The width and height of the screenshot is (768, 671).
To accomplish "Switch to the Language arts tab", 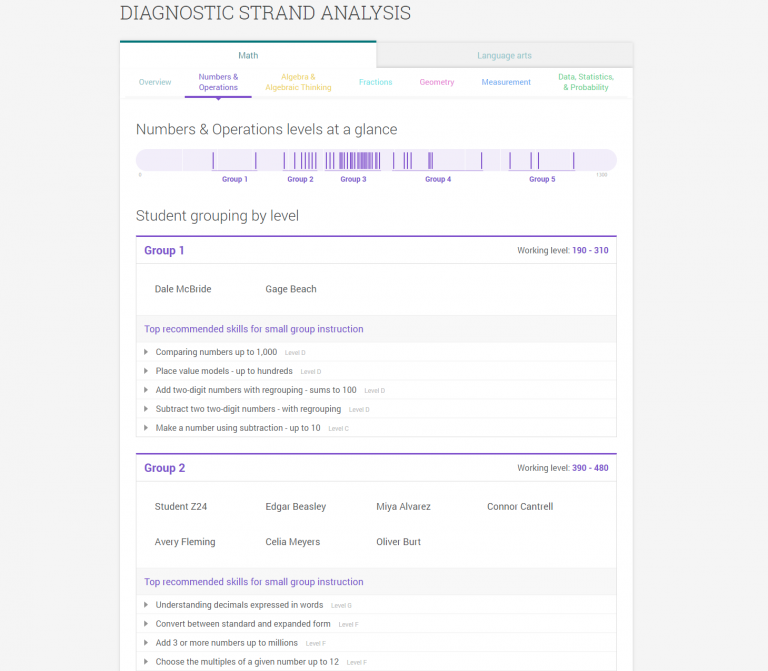I will [x=504, y=56].
